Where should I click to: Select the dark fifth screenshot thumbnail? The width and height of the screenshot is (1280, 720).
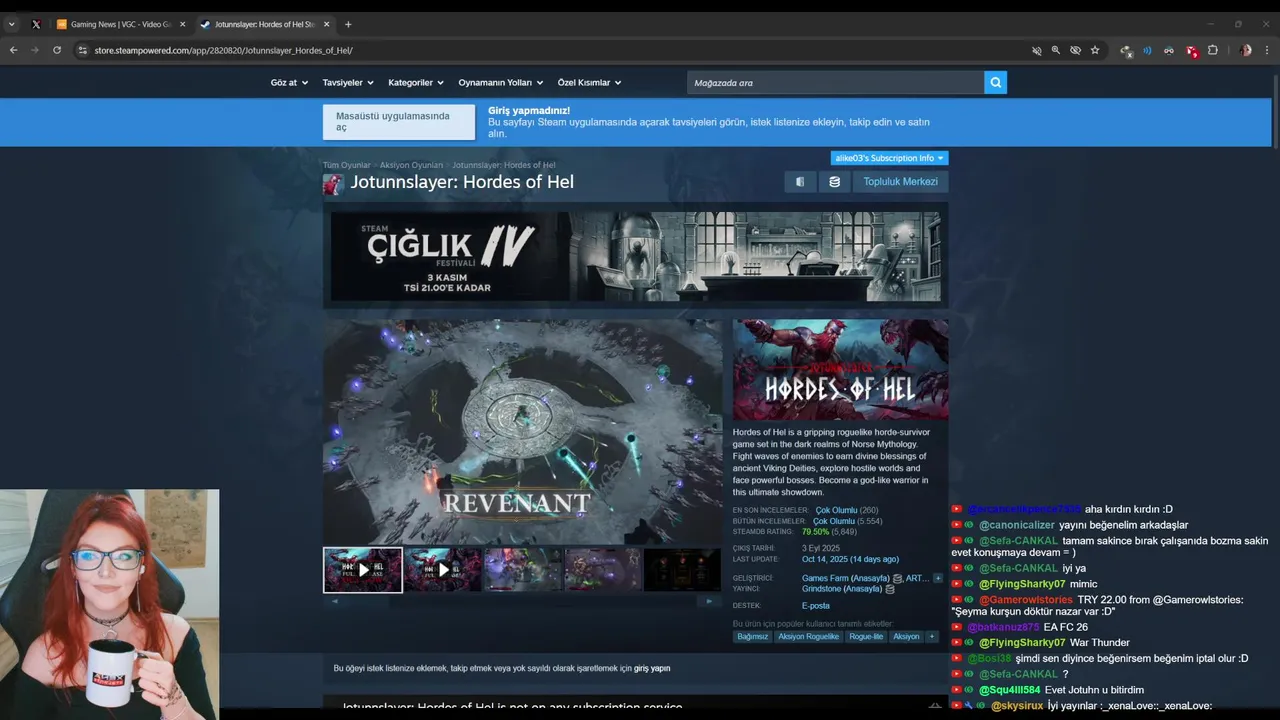682,569
